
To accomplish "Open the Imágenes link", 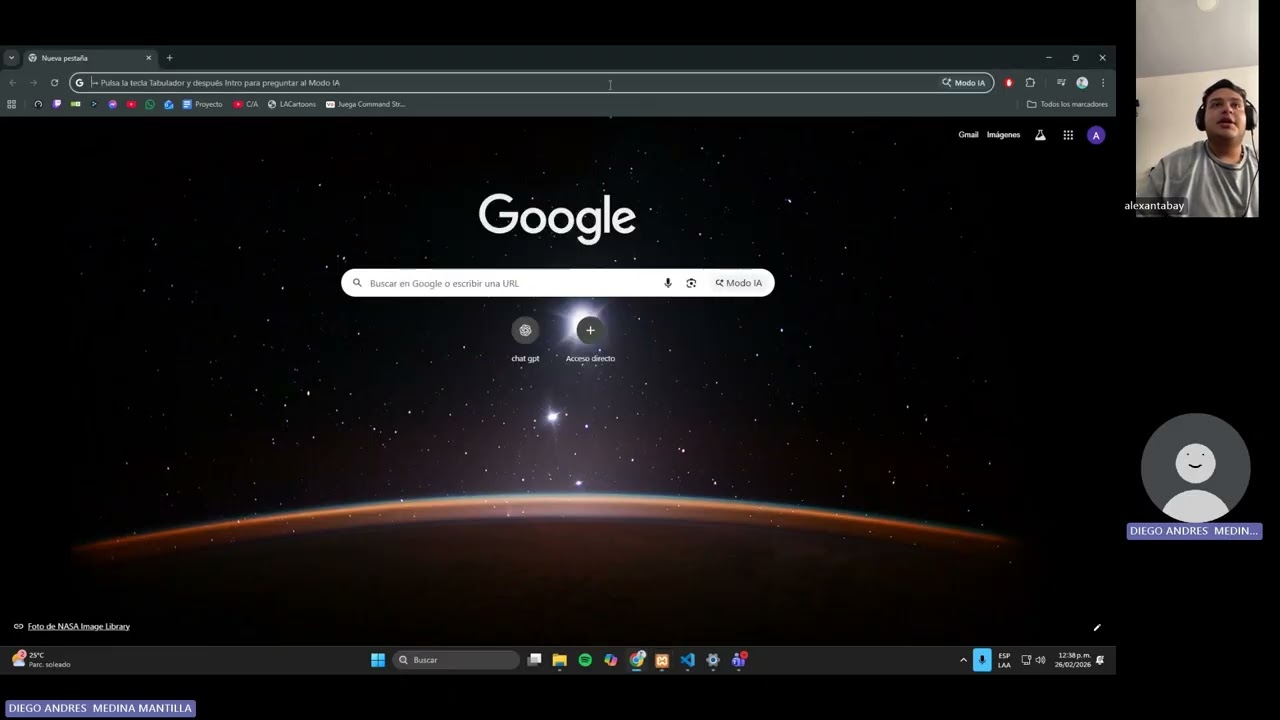I will 1003,135.
